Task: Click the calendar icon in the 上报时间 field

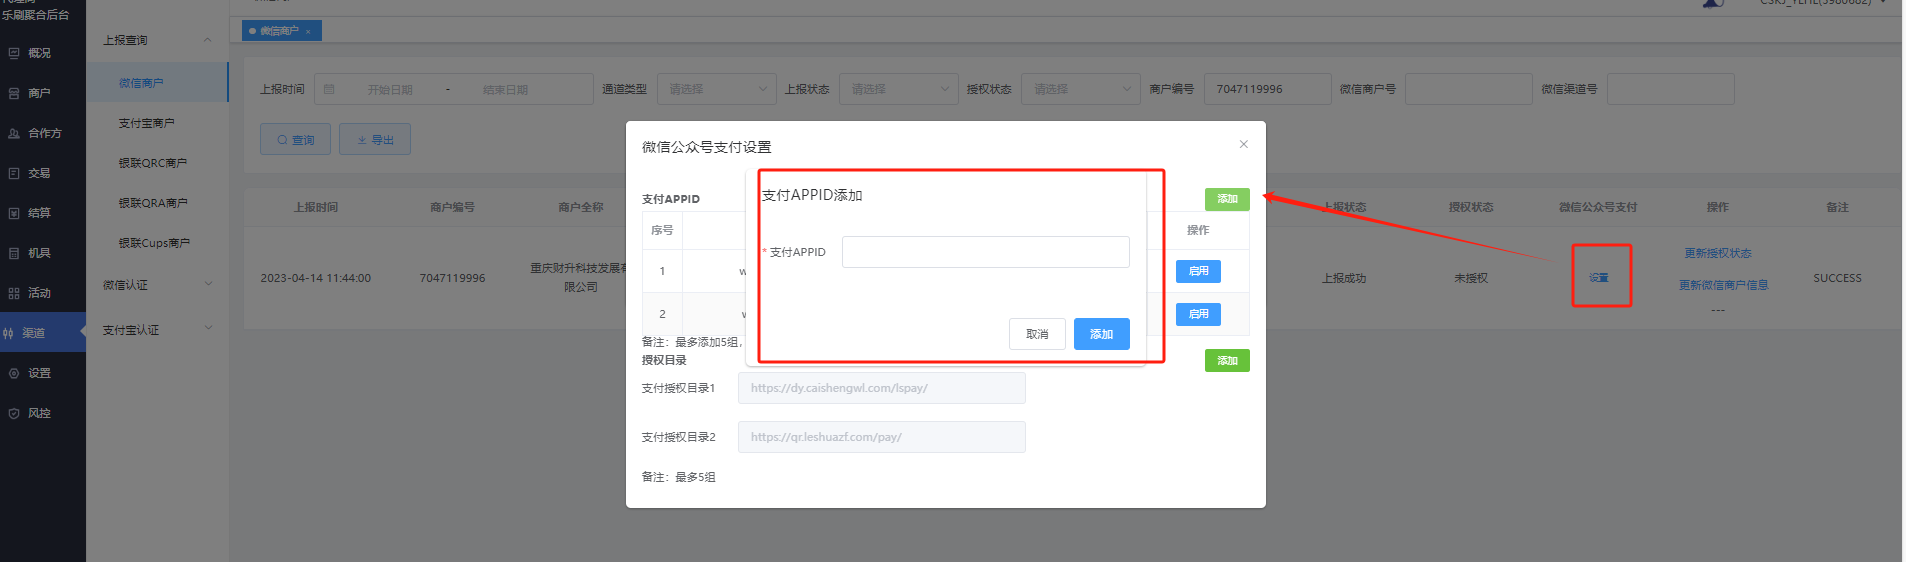Action: (x=329, y=89)
